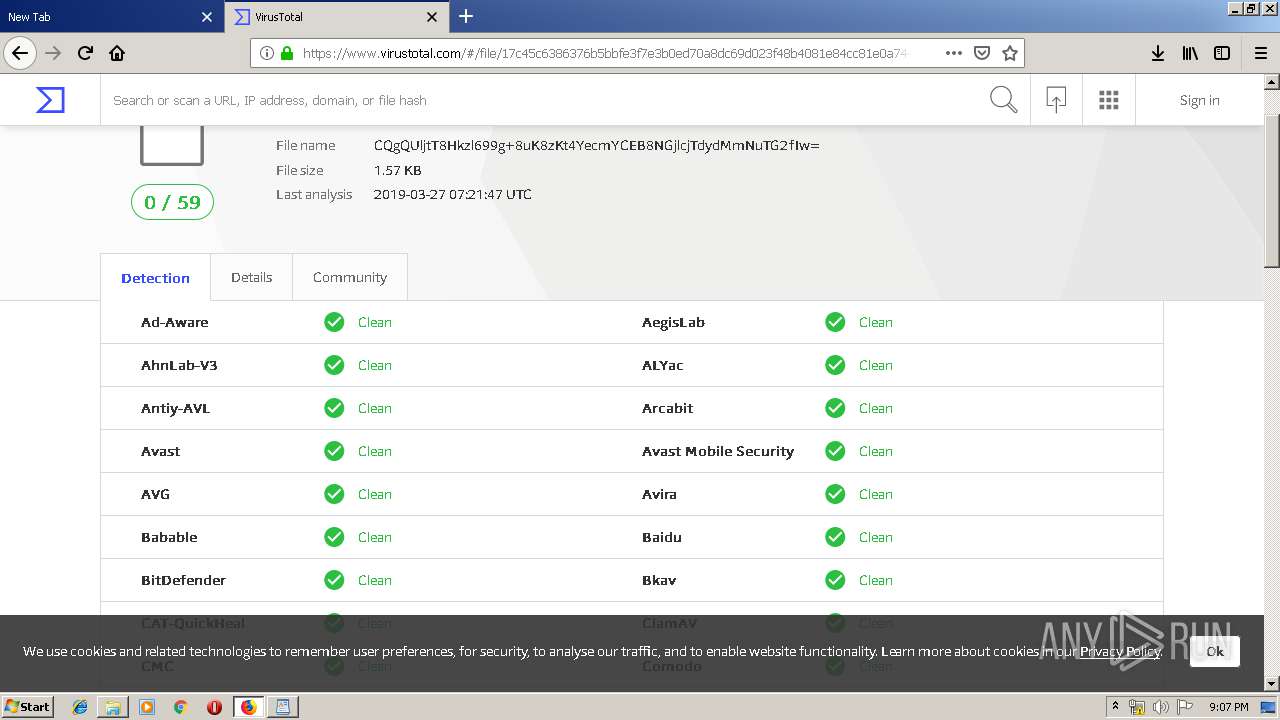
Task: Open File Explorer from the taskbar
Action: pos(113,707)
